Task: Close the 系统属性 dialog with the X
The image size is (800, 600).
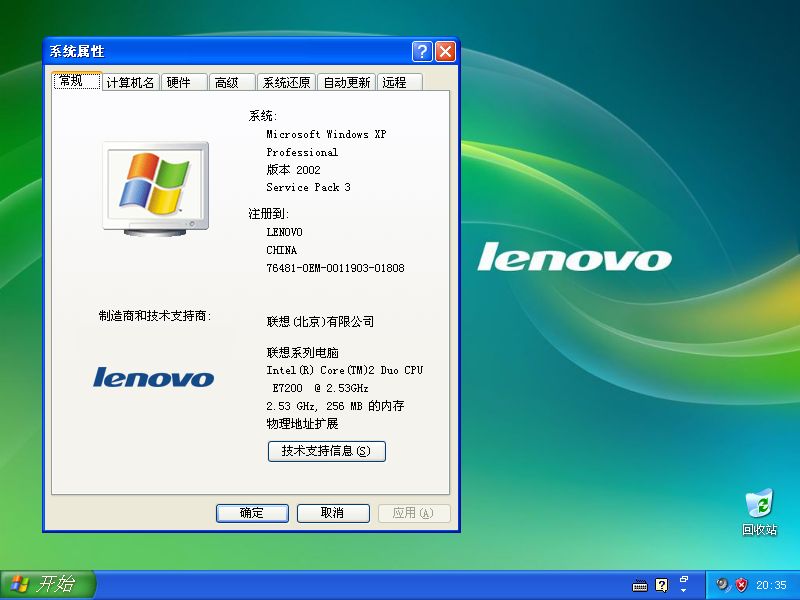Action: 445,52
